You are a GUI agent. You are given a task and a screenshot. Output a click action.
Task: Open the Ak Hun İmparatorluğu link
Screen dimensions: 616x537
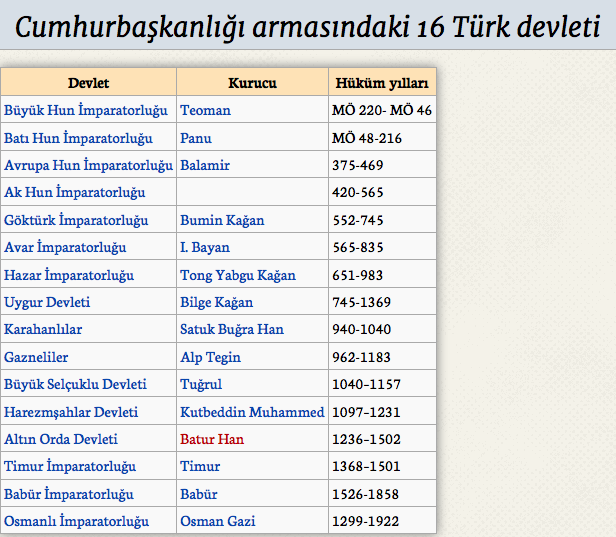coord(75,192)
